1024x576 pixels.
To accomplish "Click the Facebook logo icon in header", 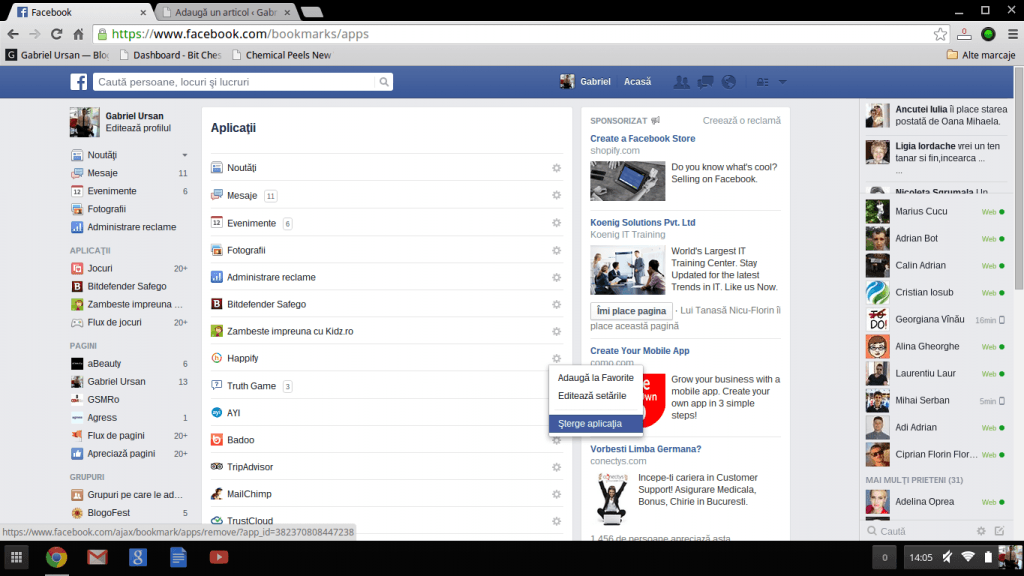I will click(x=78, y=82).
